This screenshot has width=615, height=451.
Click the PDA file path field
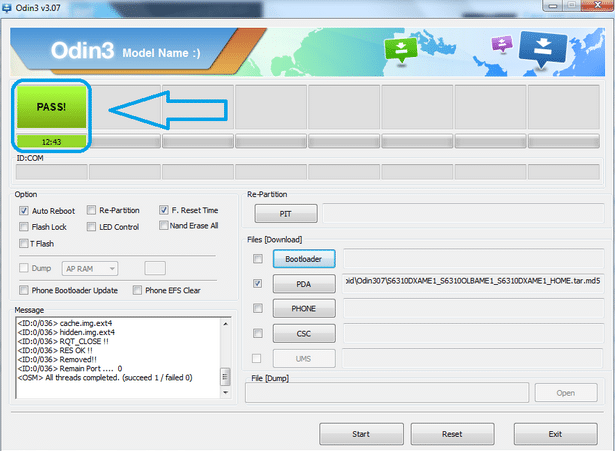click(473, 283)
